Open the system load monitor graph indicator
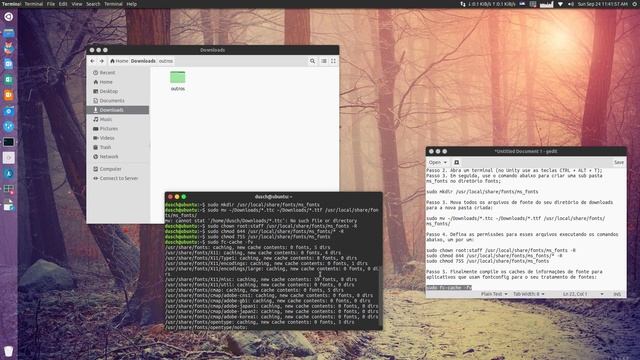This screenshot has width=640, height=360. [x=546, y=4]
